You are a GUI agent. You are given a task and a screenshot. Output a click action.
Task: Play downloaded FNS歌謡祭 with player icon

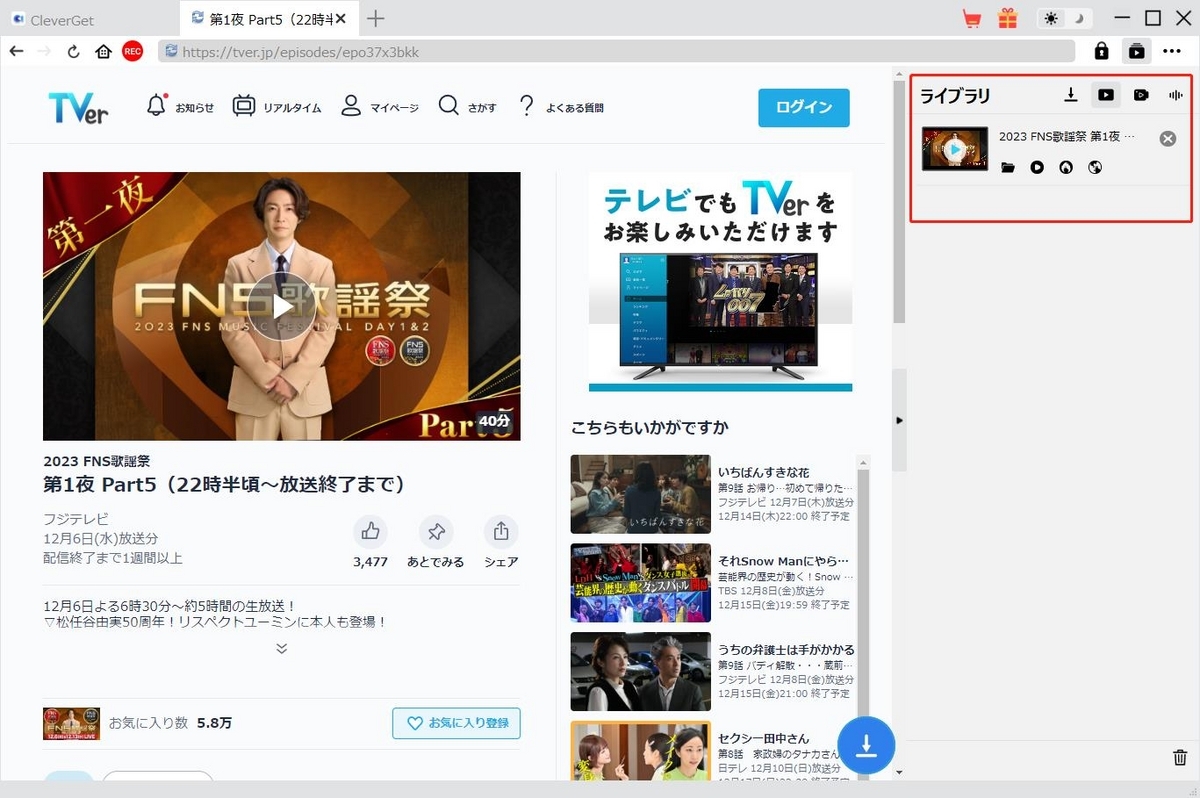[x=1037, y=167]
